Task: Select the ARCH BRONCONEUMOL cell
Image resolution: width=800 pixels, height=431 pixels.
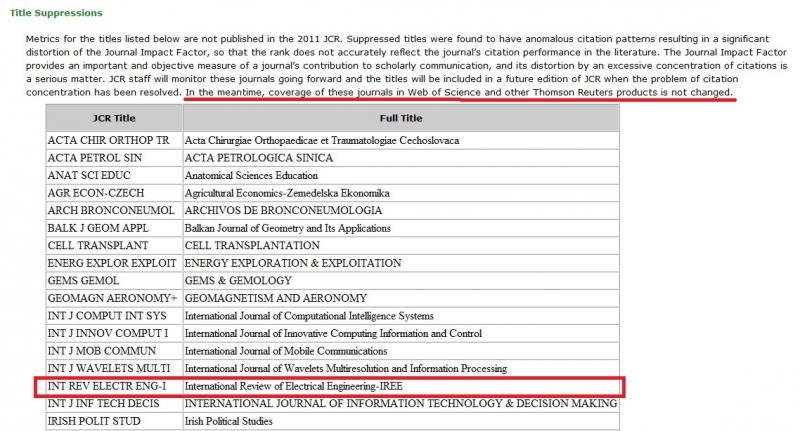Action: pyautogui.click(x=114, y=211)
